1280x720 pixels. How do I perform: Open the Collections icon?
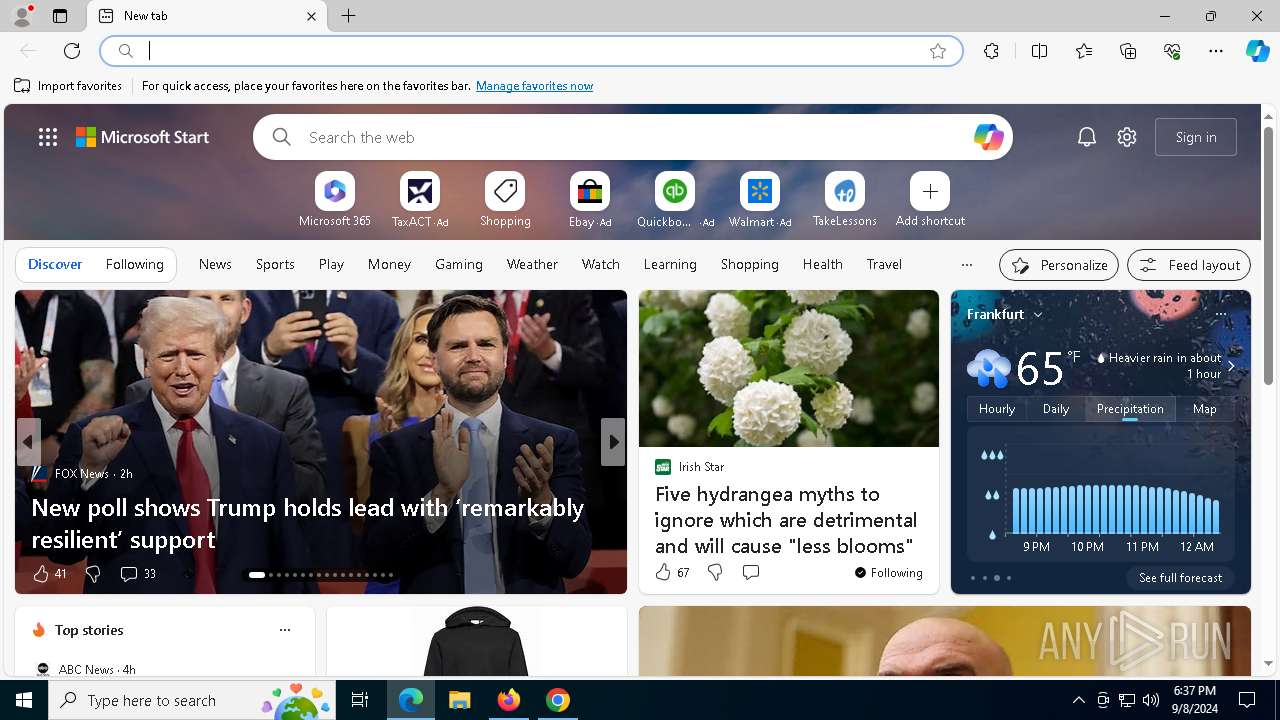point(1128,51)
